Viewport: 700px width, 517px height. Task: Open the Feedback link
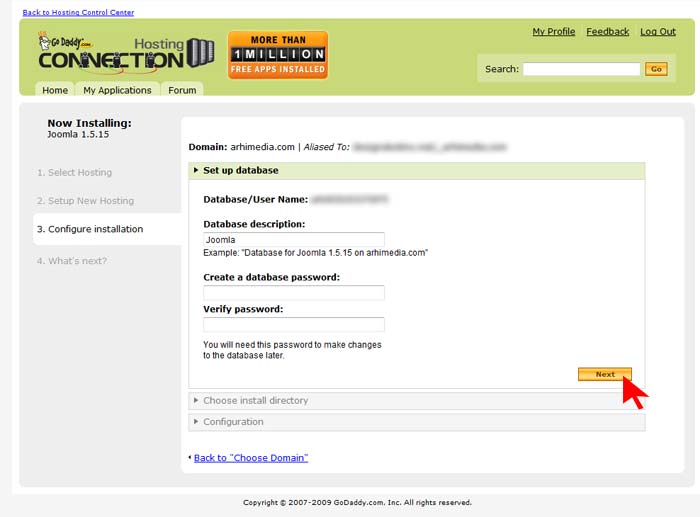(608, 32)
